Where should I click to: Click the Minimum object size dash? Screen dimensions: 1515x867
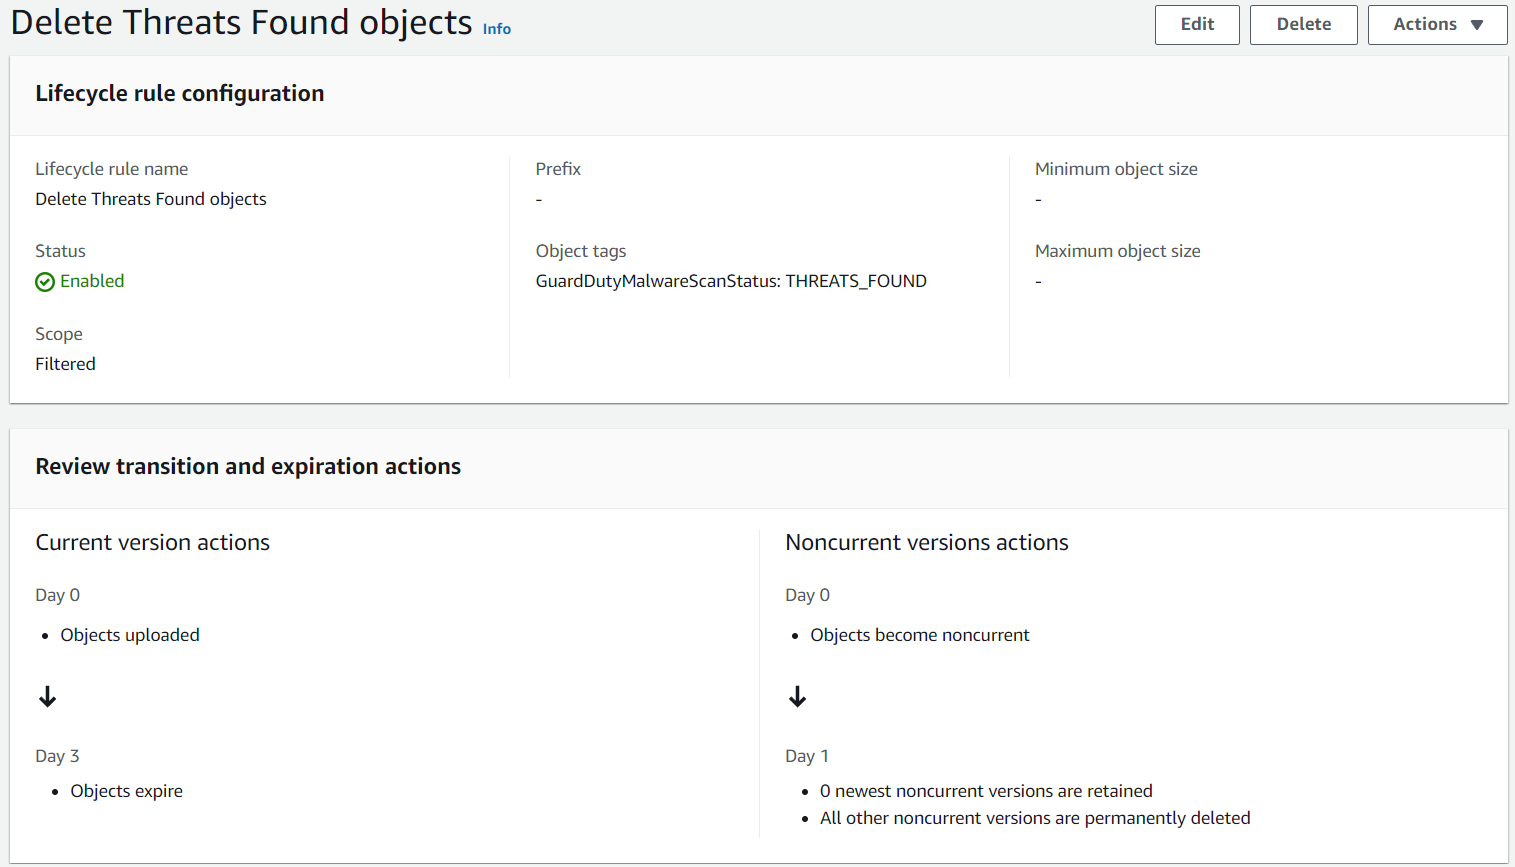point(1038,199)
